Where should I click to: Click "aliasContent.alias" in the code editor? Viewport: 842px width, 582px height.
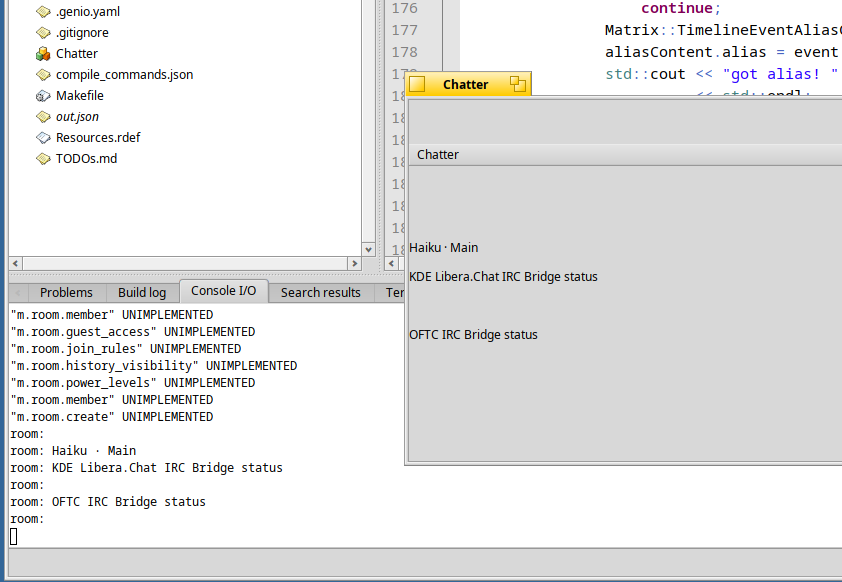point(685,52)
